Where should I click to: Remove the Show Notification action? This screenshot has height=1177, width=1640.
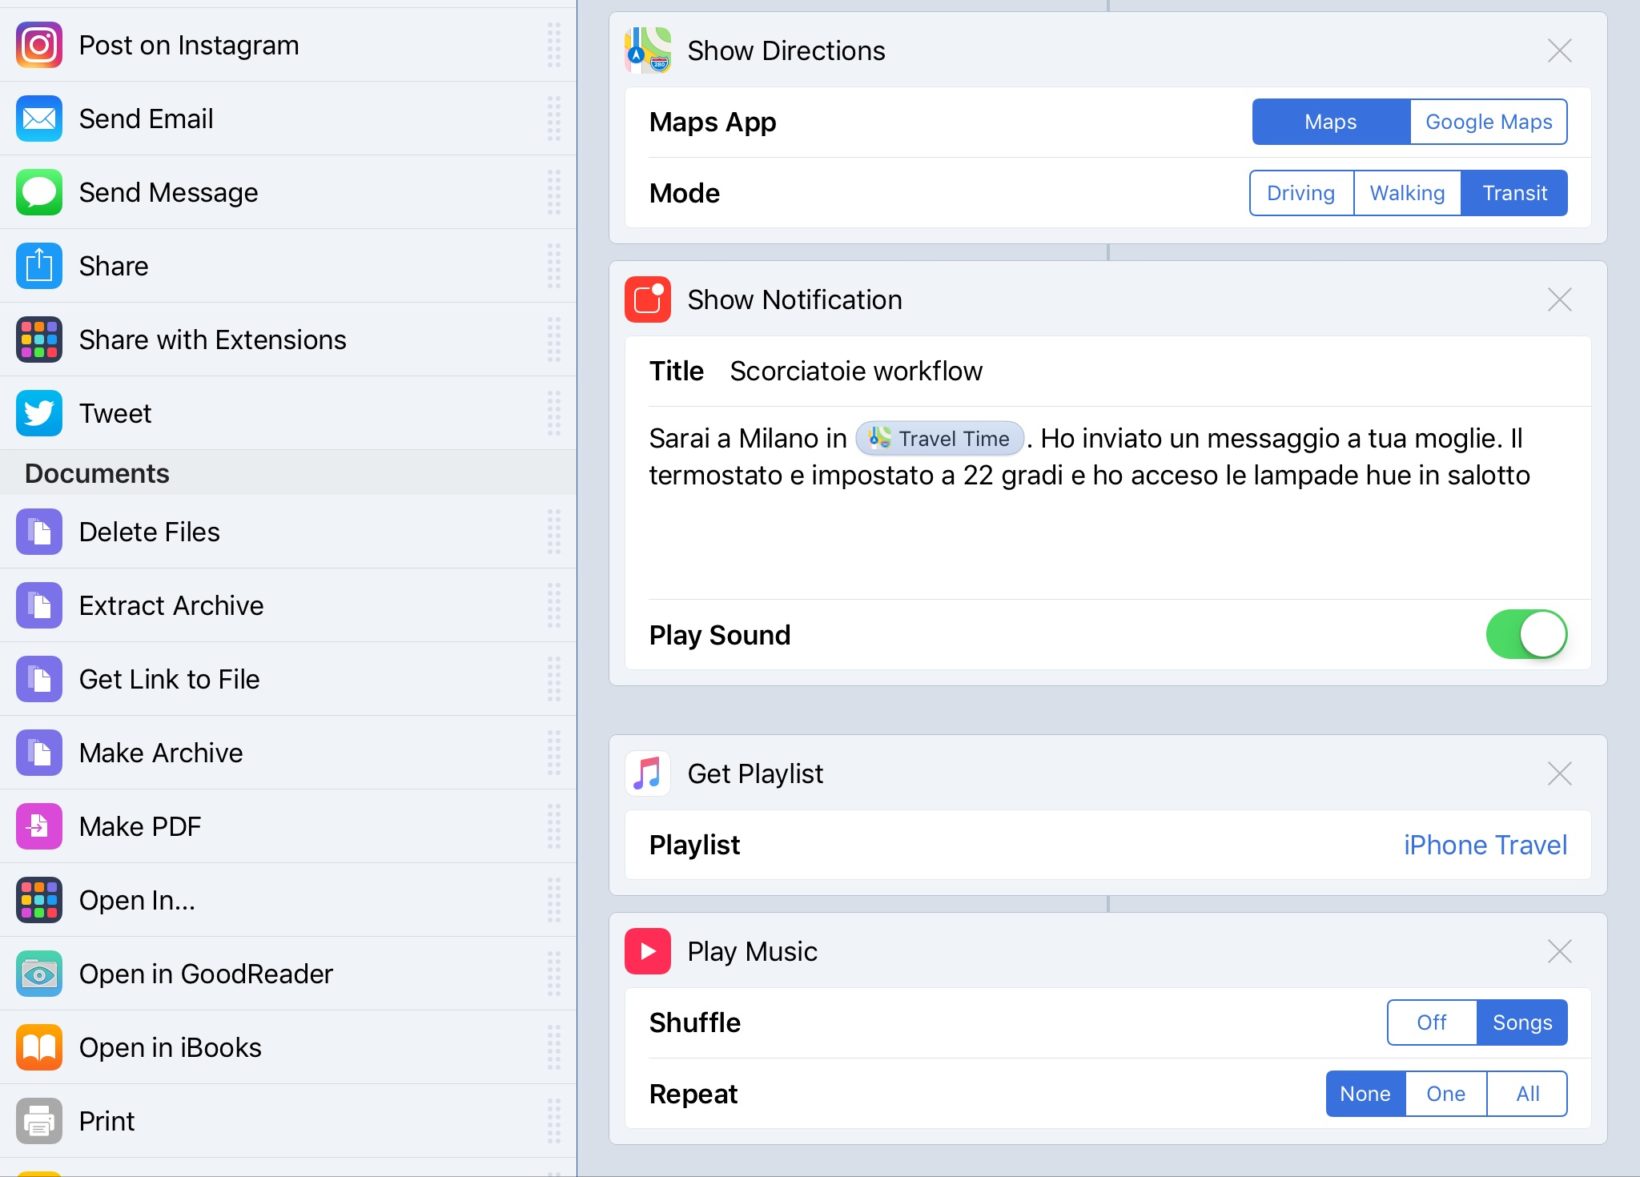1559,300
